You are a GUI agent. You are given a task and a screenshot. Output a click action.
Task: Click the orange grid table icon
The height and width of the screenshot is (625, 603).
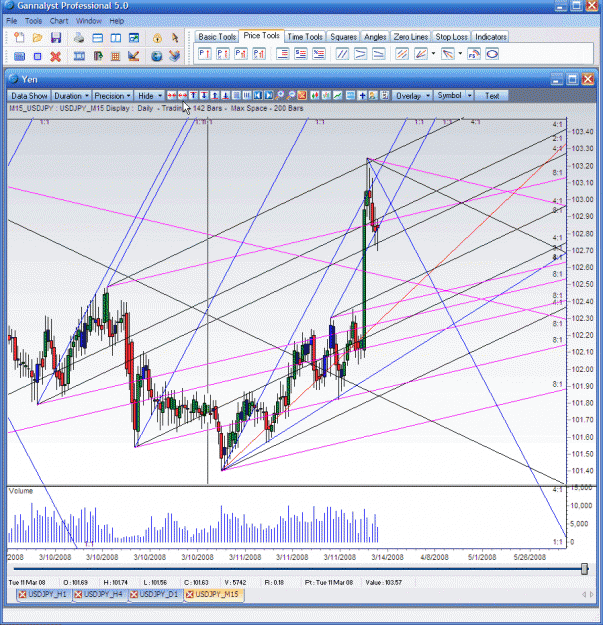(116, 56)
